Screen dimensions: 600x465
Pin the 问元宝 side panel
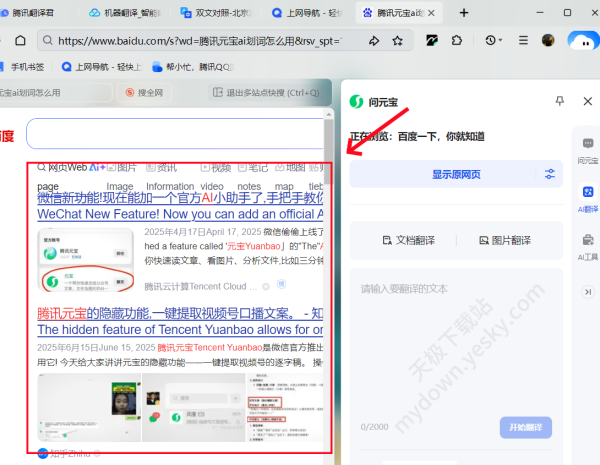559,101
